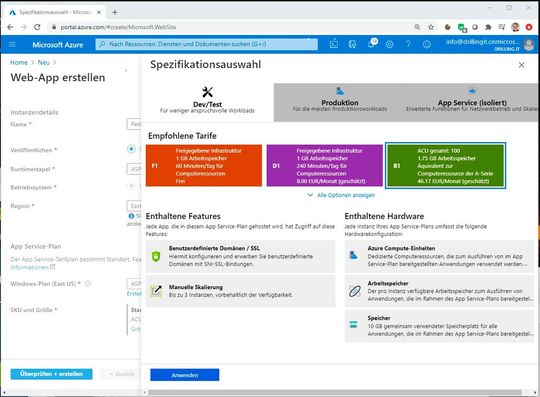Open the directory and subscription filter icon

point(352,44)
